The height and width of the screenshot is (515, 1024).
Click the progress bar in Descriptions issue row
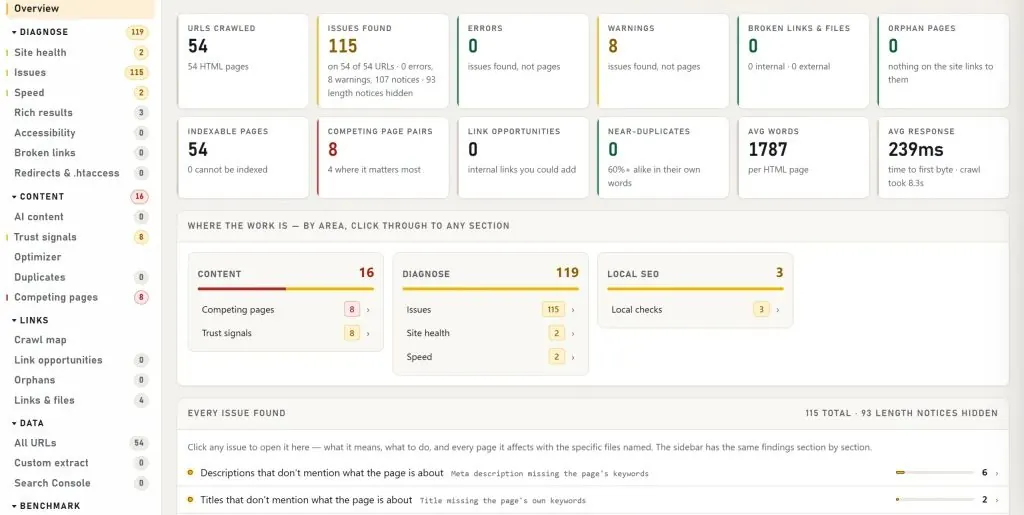click(935, 473)
